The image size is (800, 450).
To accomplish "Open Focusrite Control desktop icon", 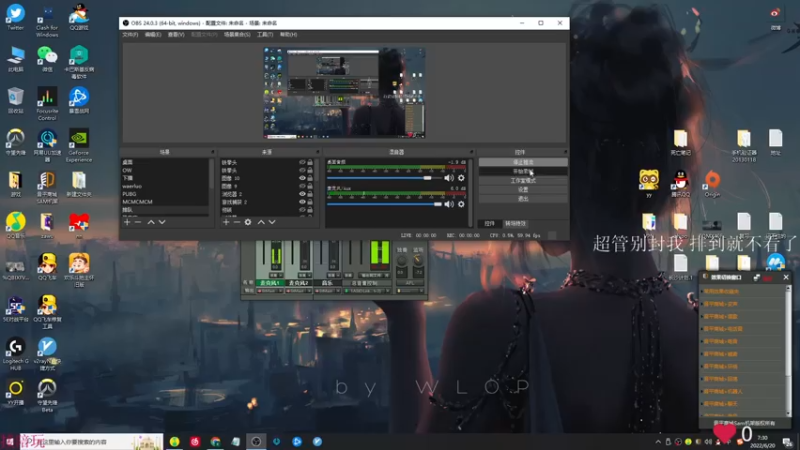I will pyautogui.click(x=47, y=104).
